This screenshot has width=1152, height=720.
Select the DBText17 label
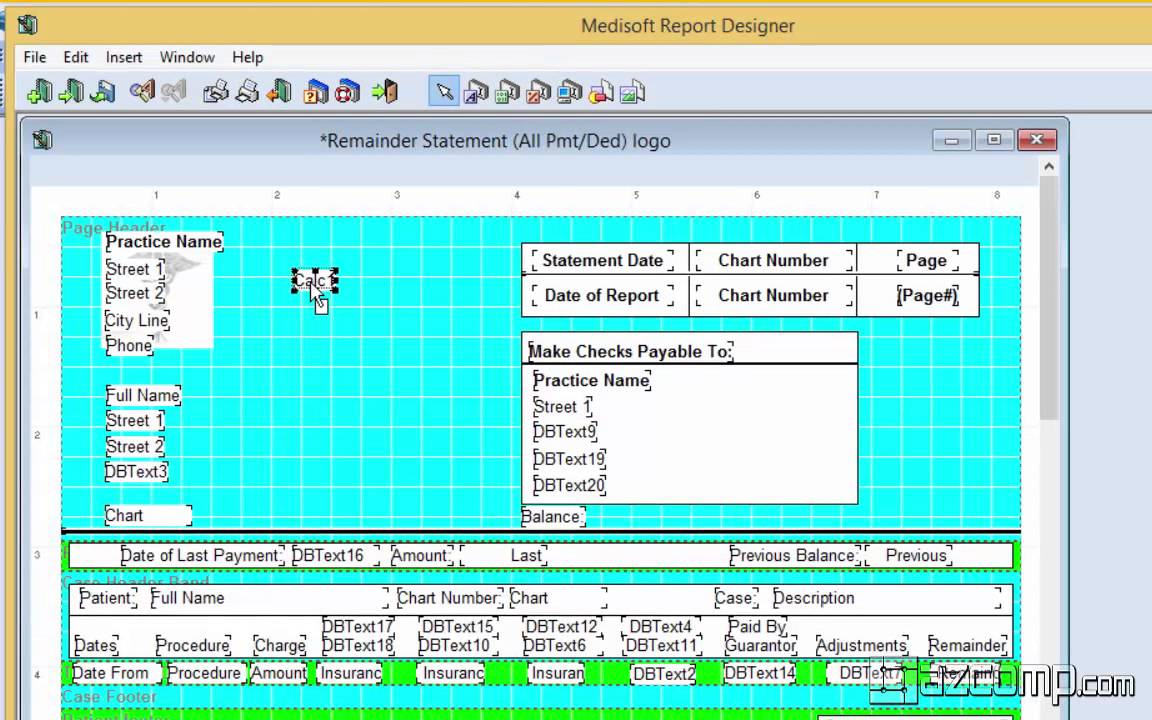pos(358,627)
